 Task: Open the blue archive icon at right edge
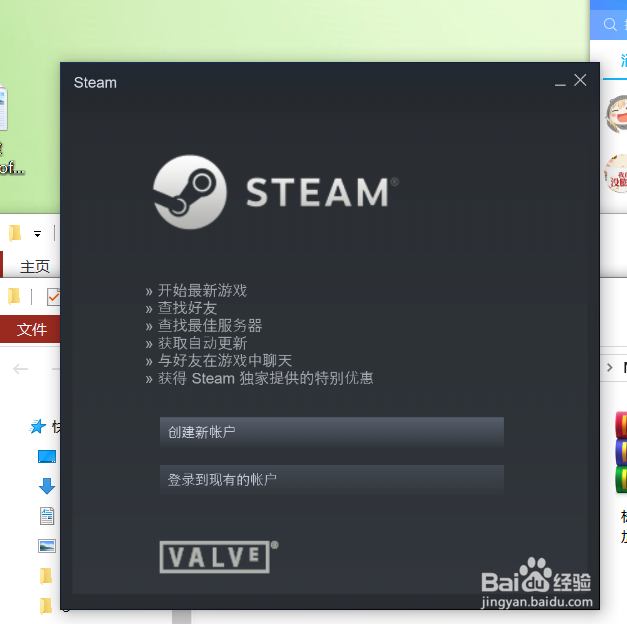point(621,451)
